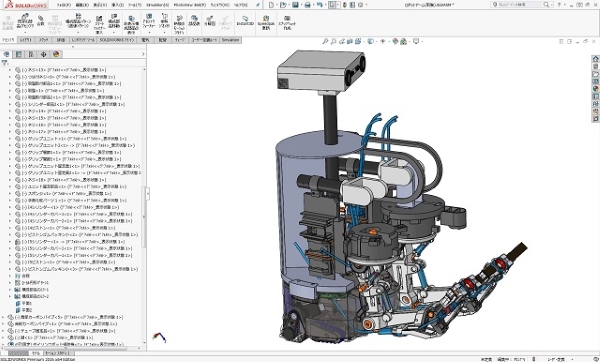Click the Reference Geometry tool
600x362 pixels.
[165, 21]
